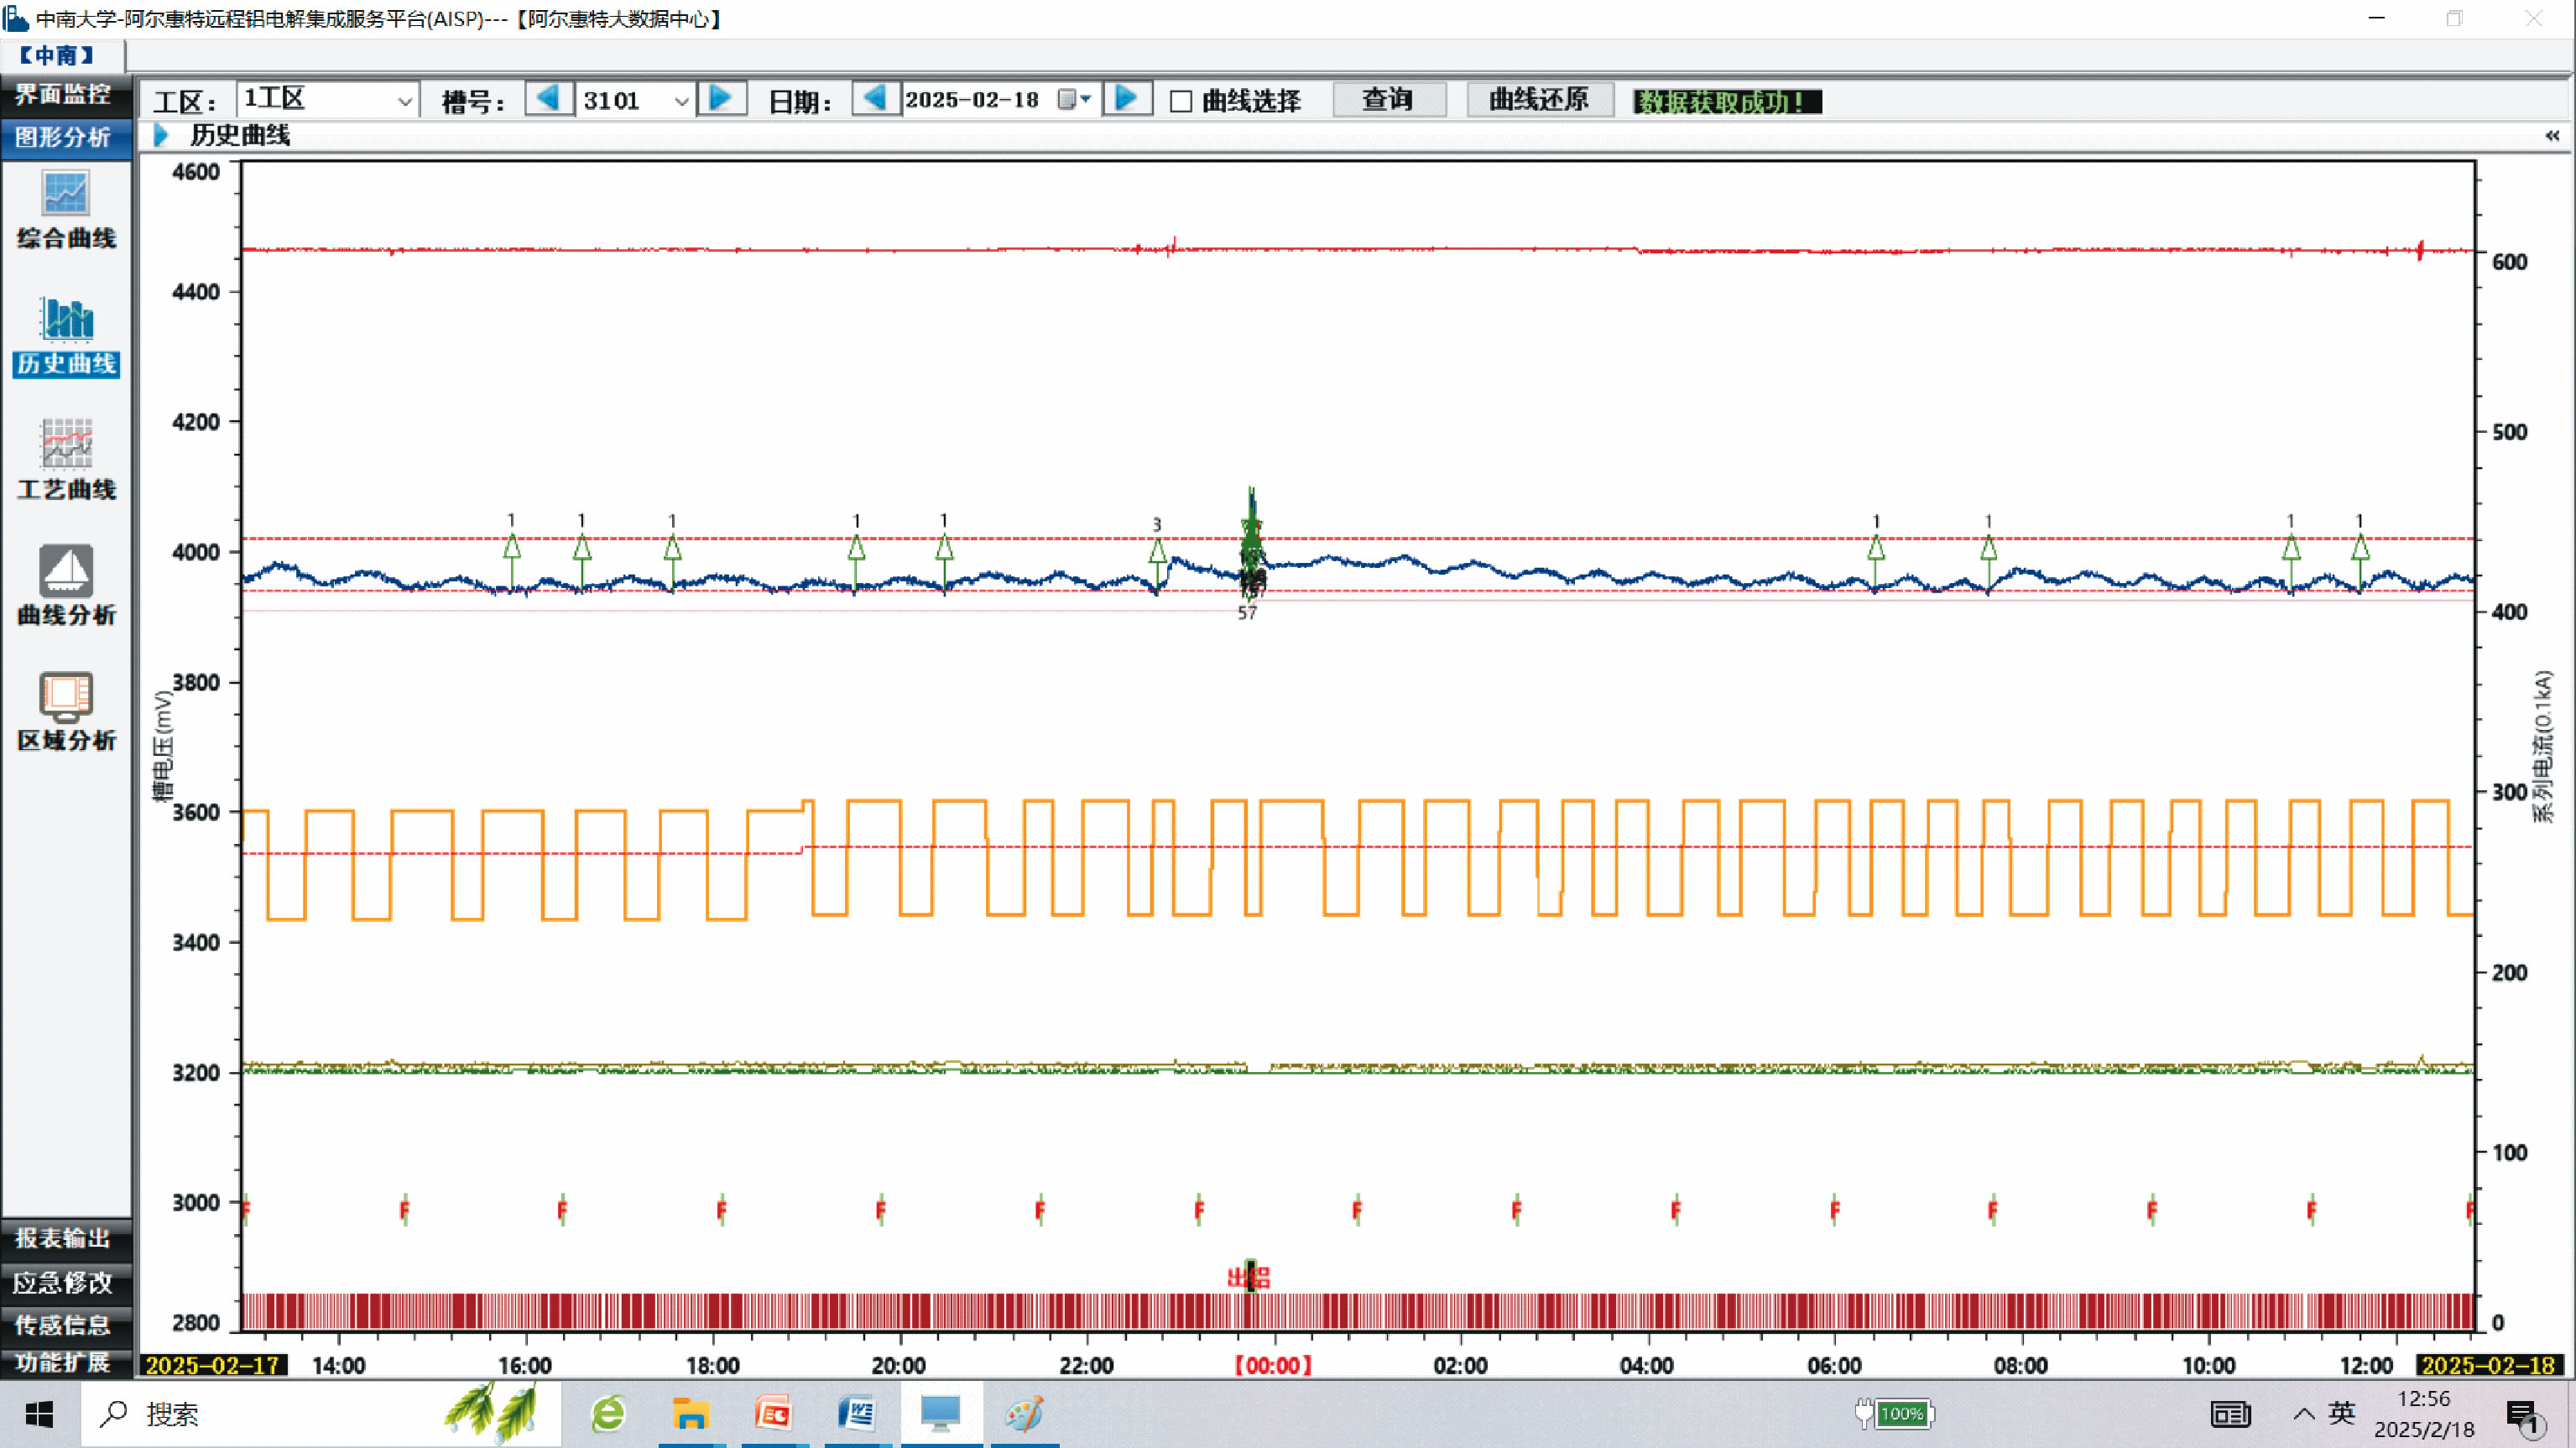Click the 历史曲线 header triangle icon
This screenshot has height=1448, width=2576.
pyautogui.click(x=160, y=135)
